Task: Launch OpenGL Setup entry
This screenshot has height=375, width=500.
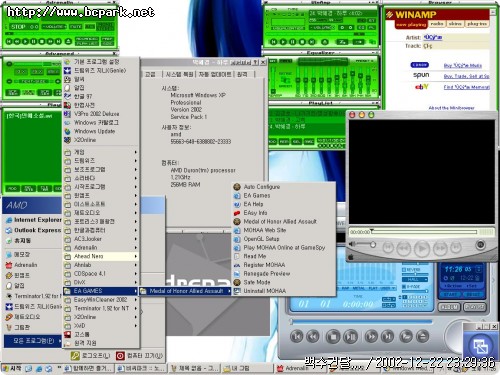Action: pos(284,239)
